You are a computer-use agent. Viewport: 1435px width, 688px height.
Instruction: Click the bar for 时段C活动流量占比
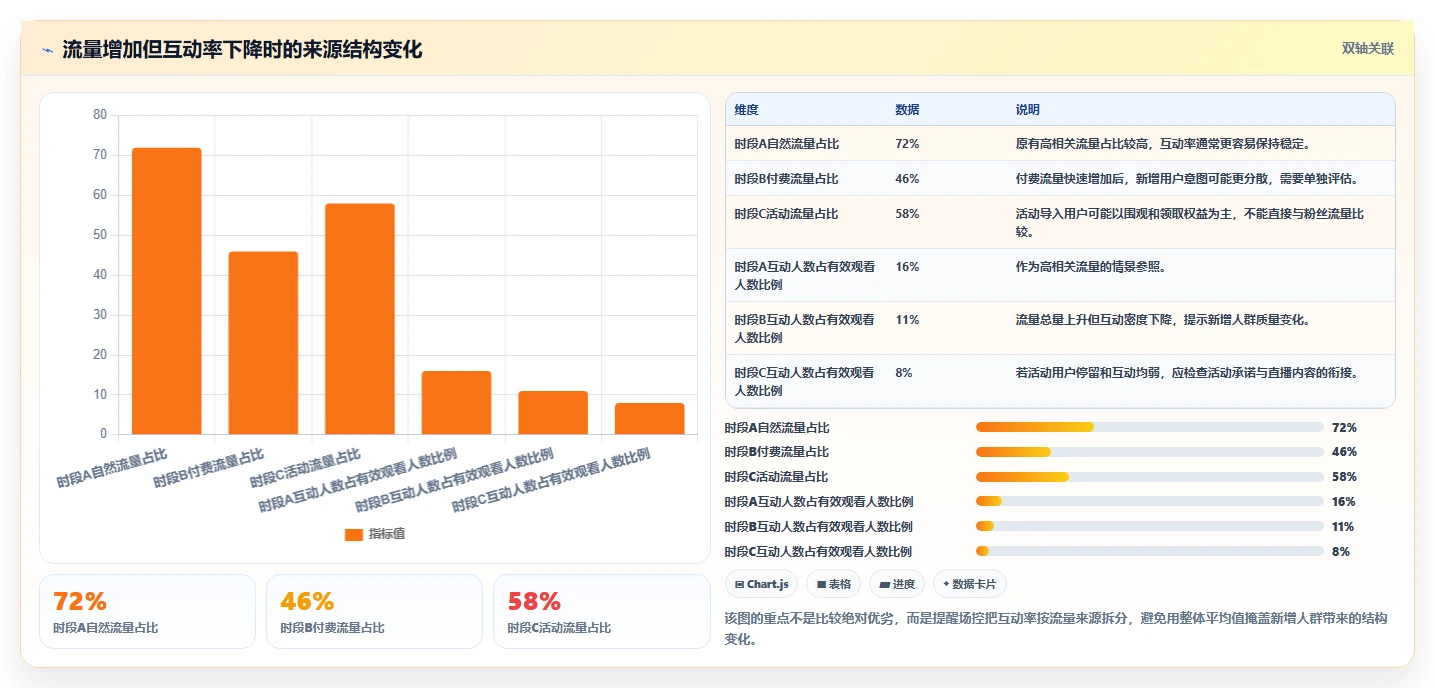[x=360, y=319]
